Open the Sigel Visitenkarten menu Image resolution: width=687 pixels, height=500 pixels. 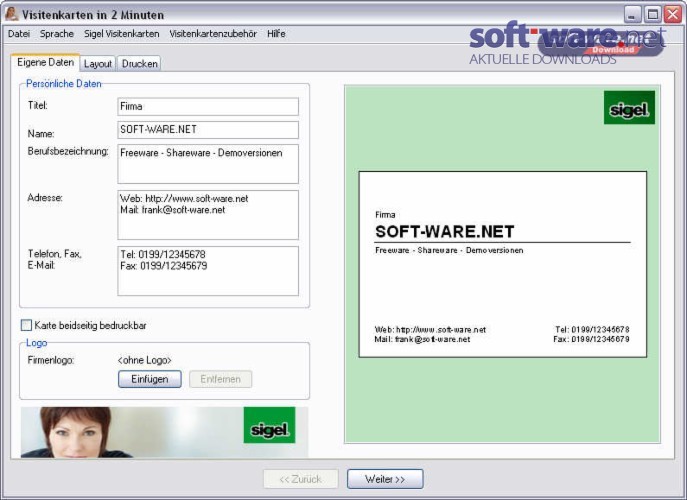pyautogui.click(x=121, y=34)
